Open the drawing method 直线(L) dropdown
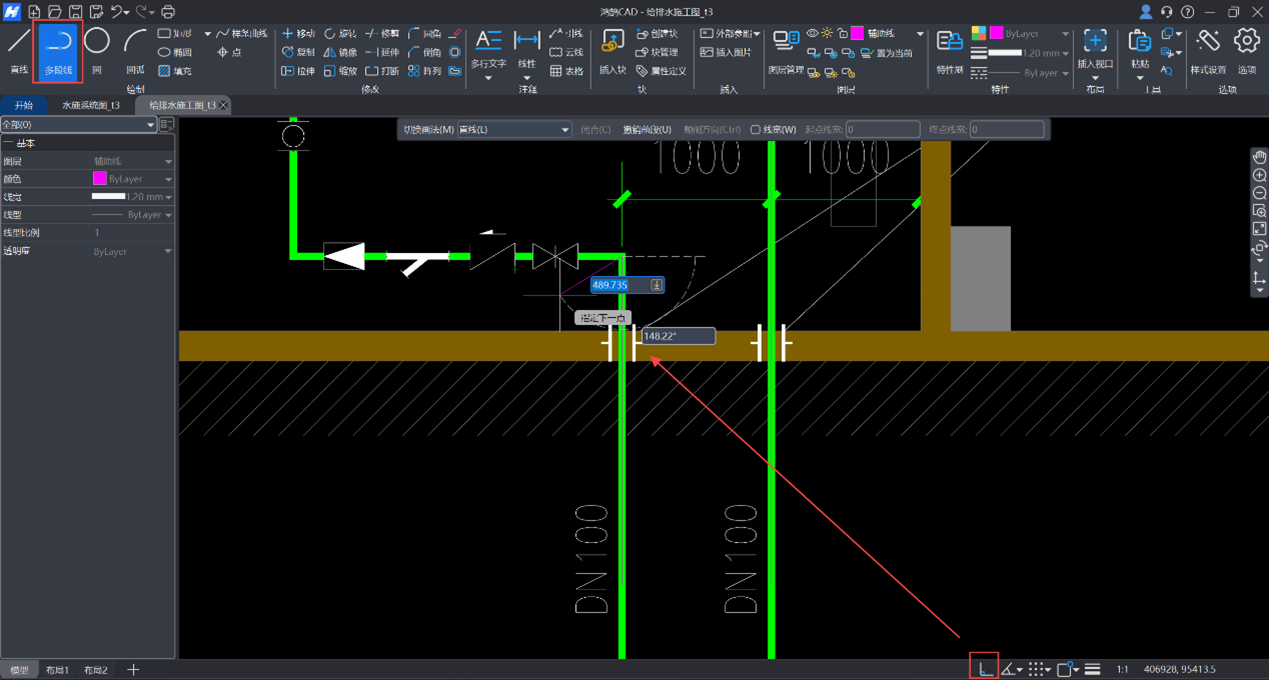This screenshot has height=680, width=1269. coord(513,130)
